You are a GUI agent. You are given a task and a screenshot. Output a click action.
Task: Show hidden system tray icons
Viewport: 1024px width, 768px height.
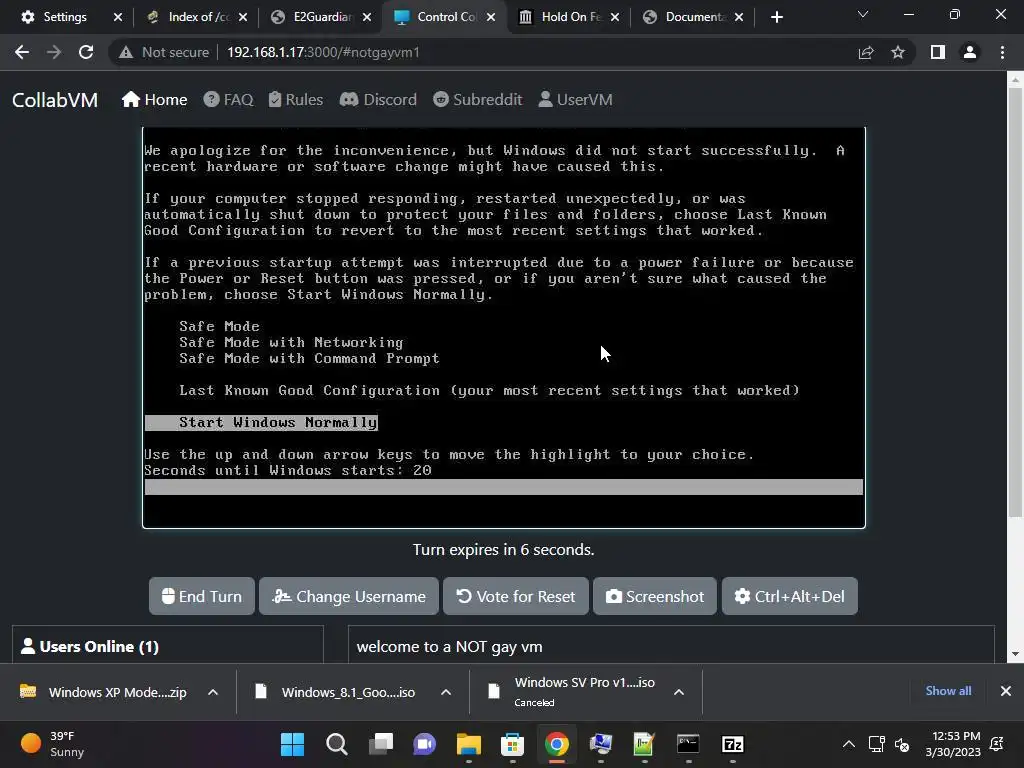point(848,744)
